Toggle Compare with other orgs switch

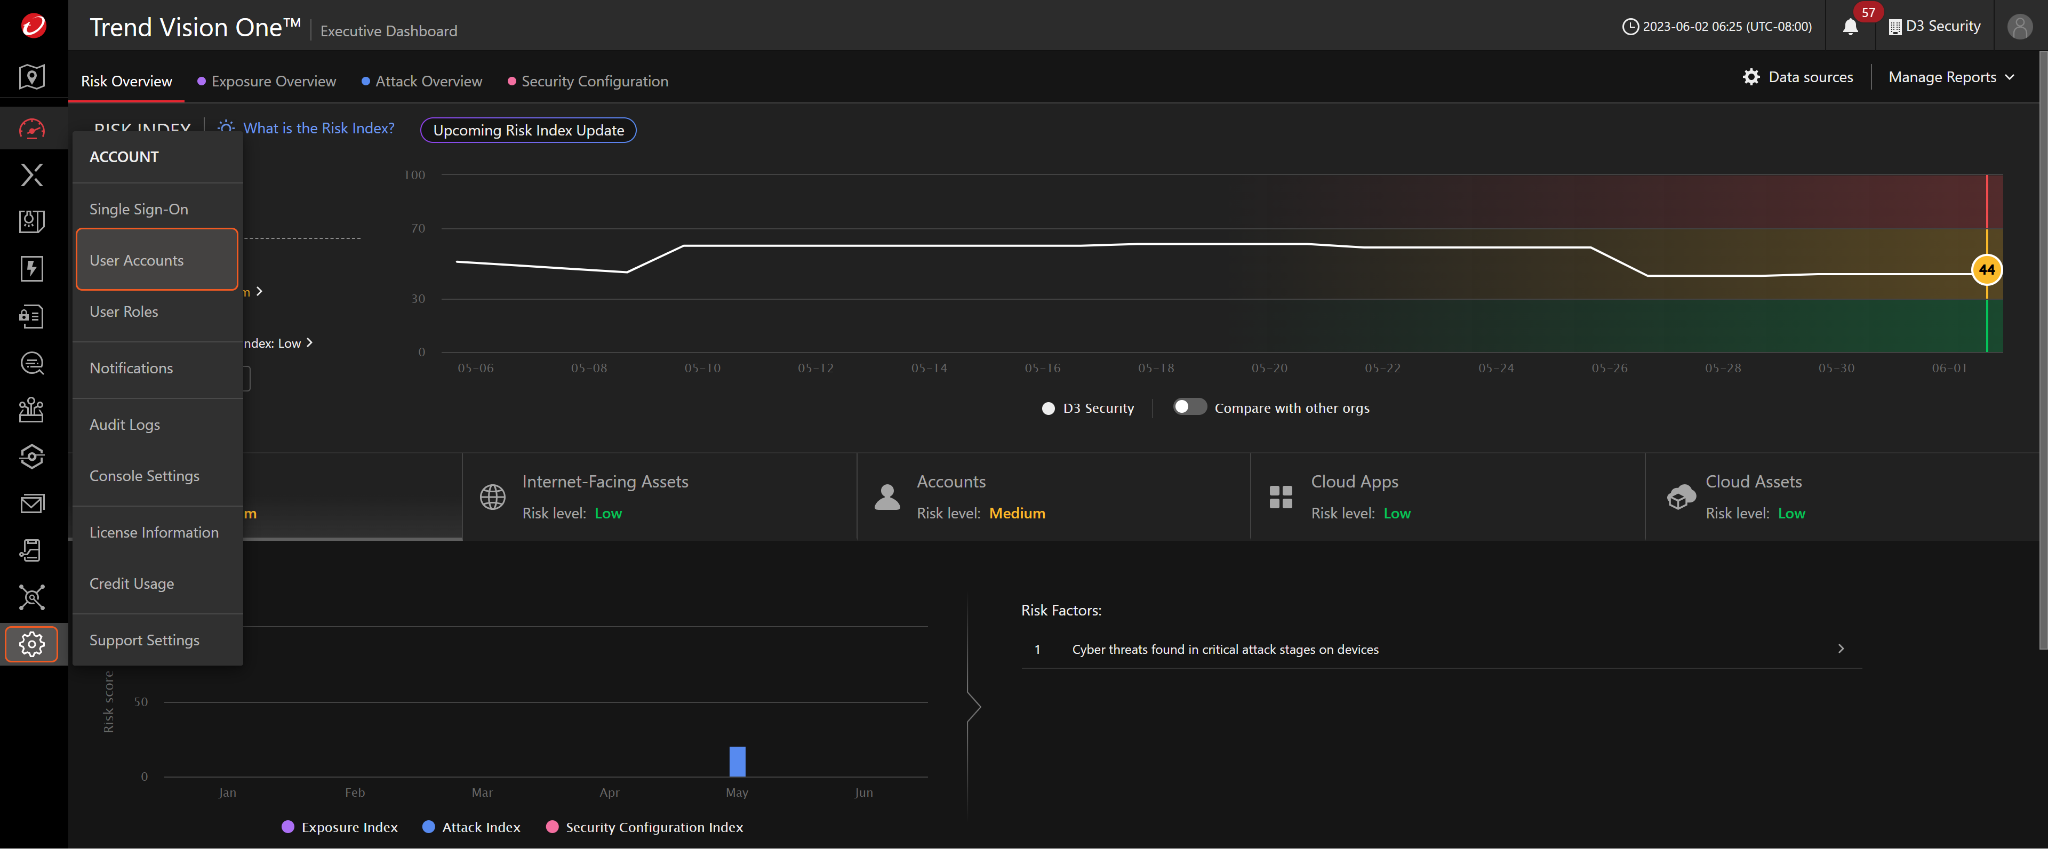[x=1189, y=407]
